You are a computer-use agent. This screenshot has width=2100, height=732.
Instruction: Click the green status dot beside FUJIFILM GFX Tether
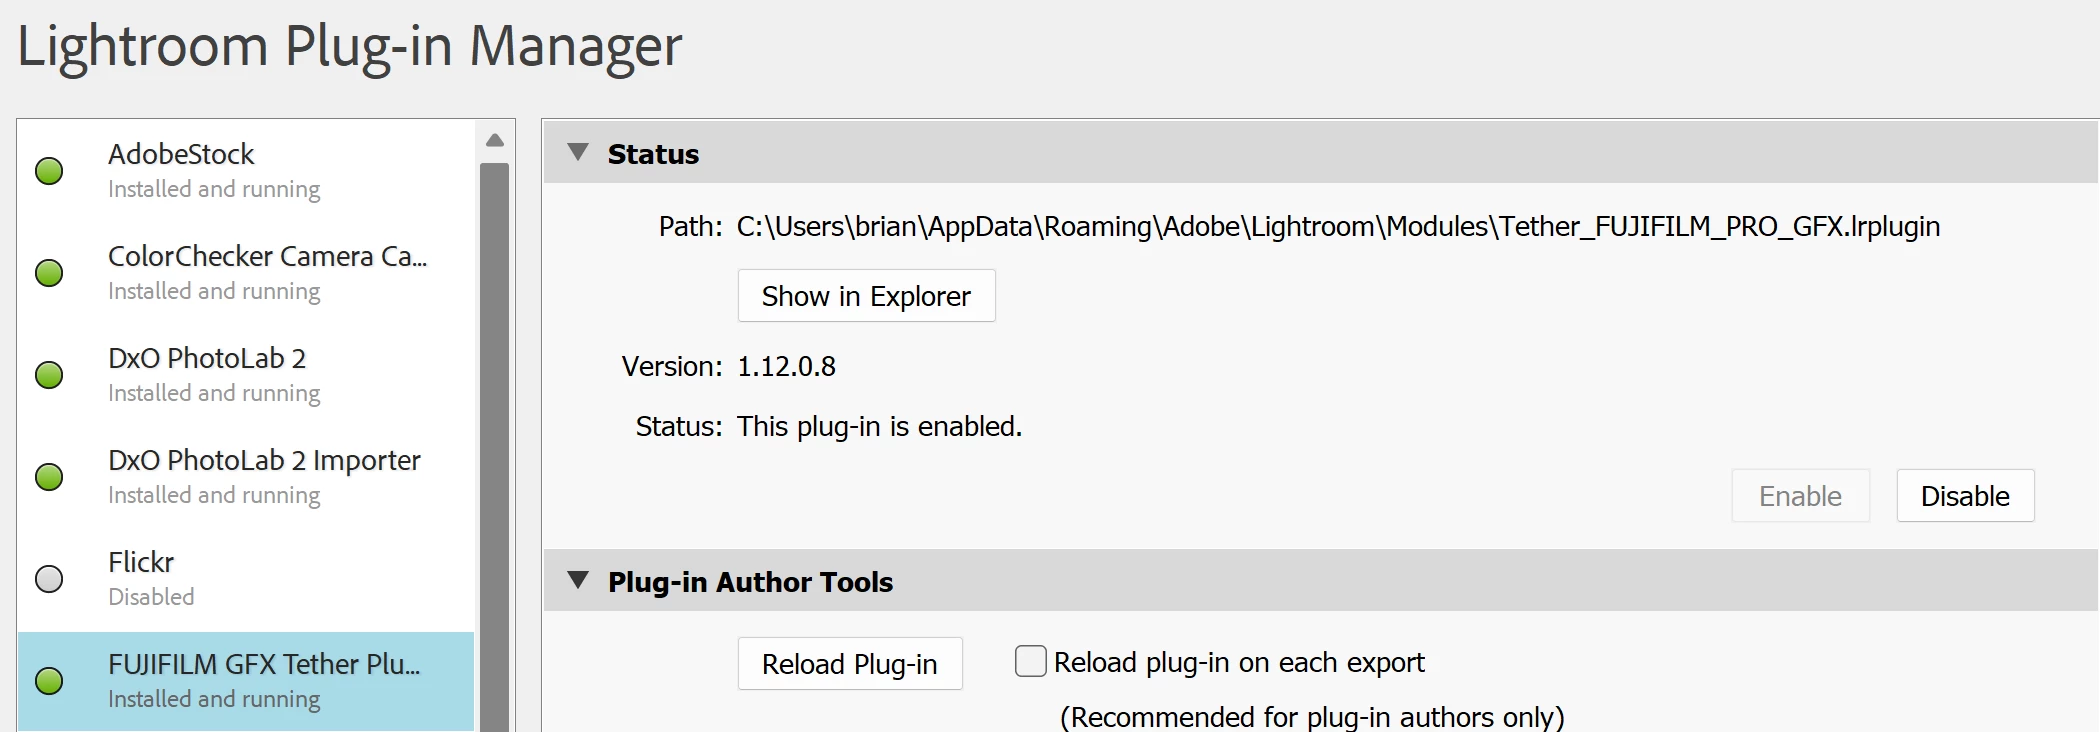[49, 681]
